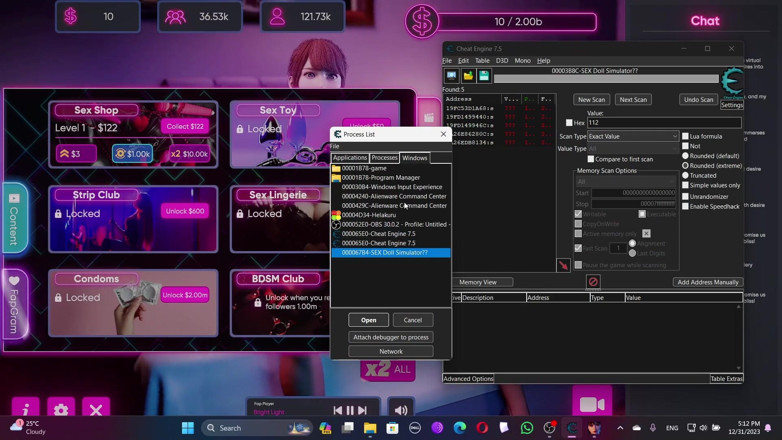The height and width of the screenshot is (440, 782).
Task: Click the Cheat Engine logo in corner
Action: [732, 82]
